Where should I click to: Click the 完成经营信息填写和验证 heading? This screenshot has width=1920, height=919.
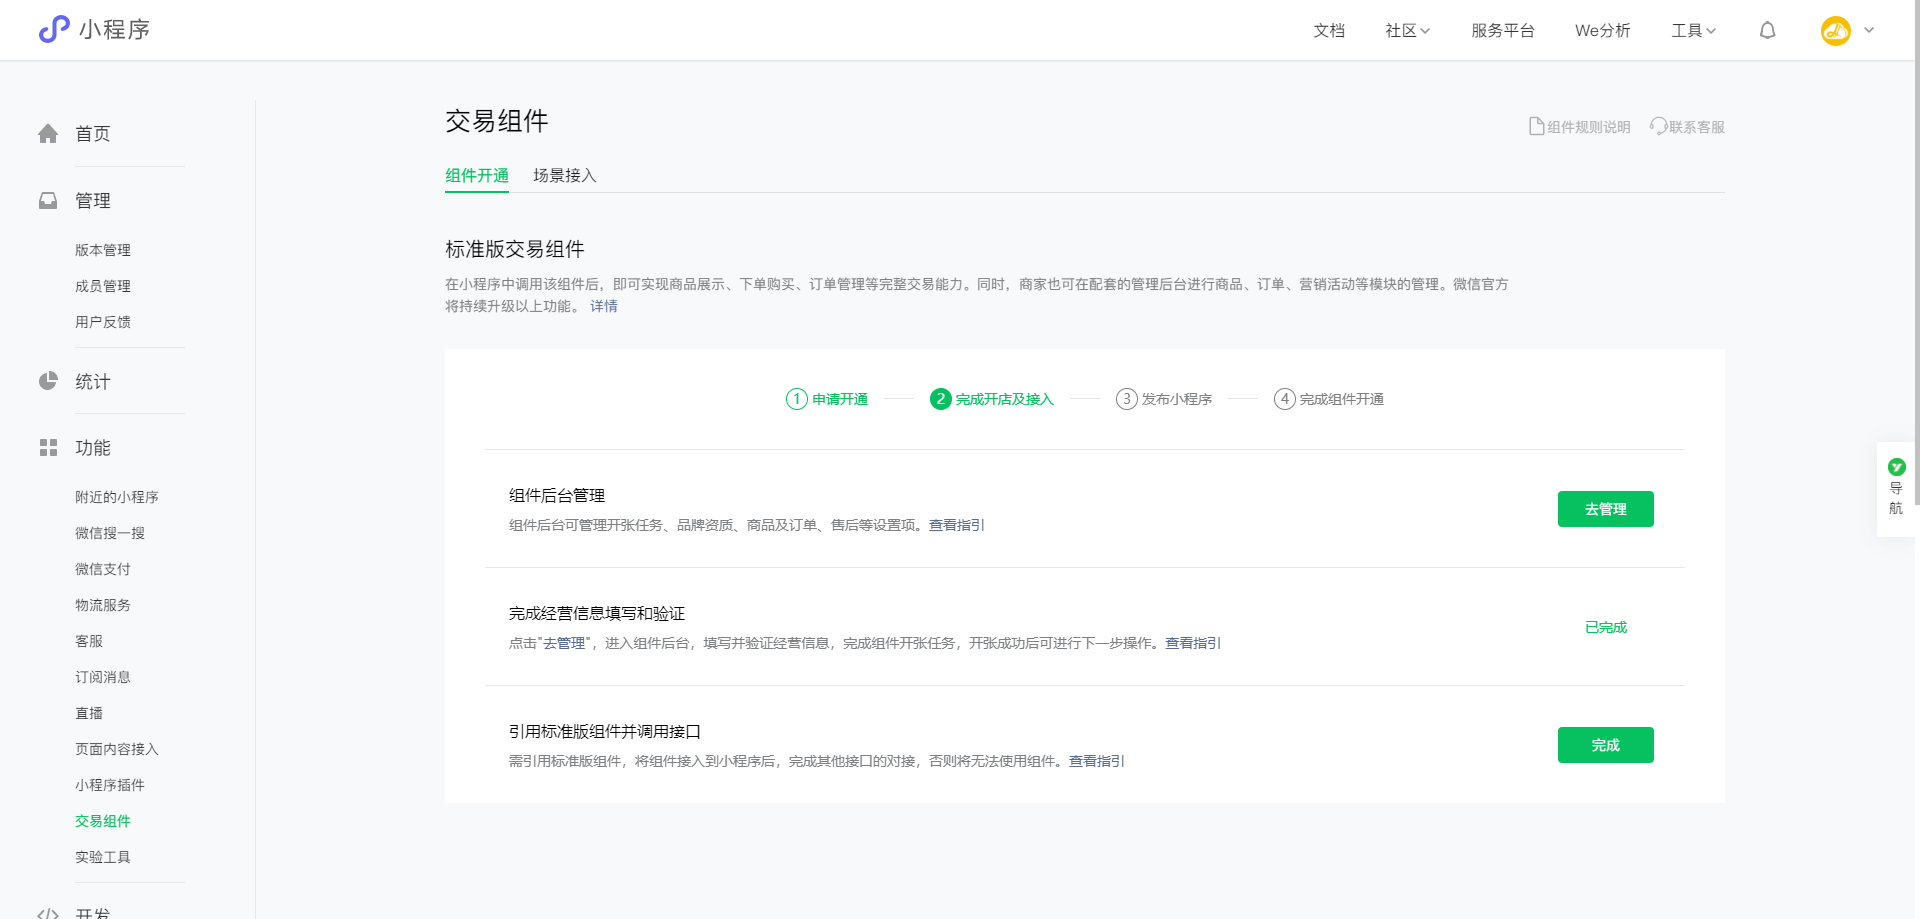[x=597, y=613]
